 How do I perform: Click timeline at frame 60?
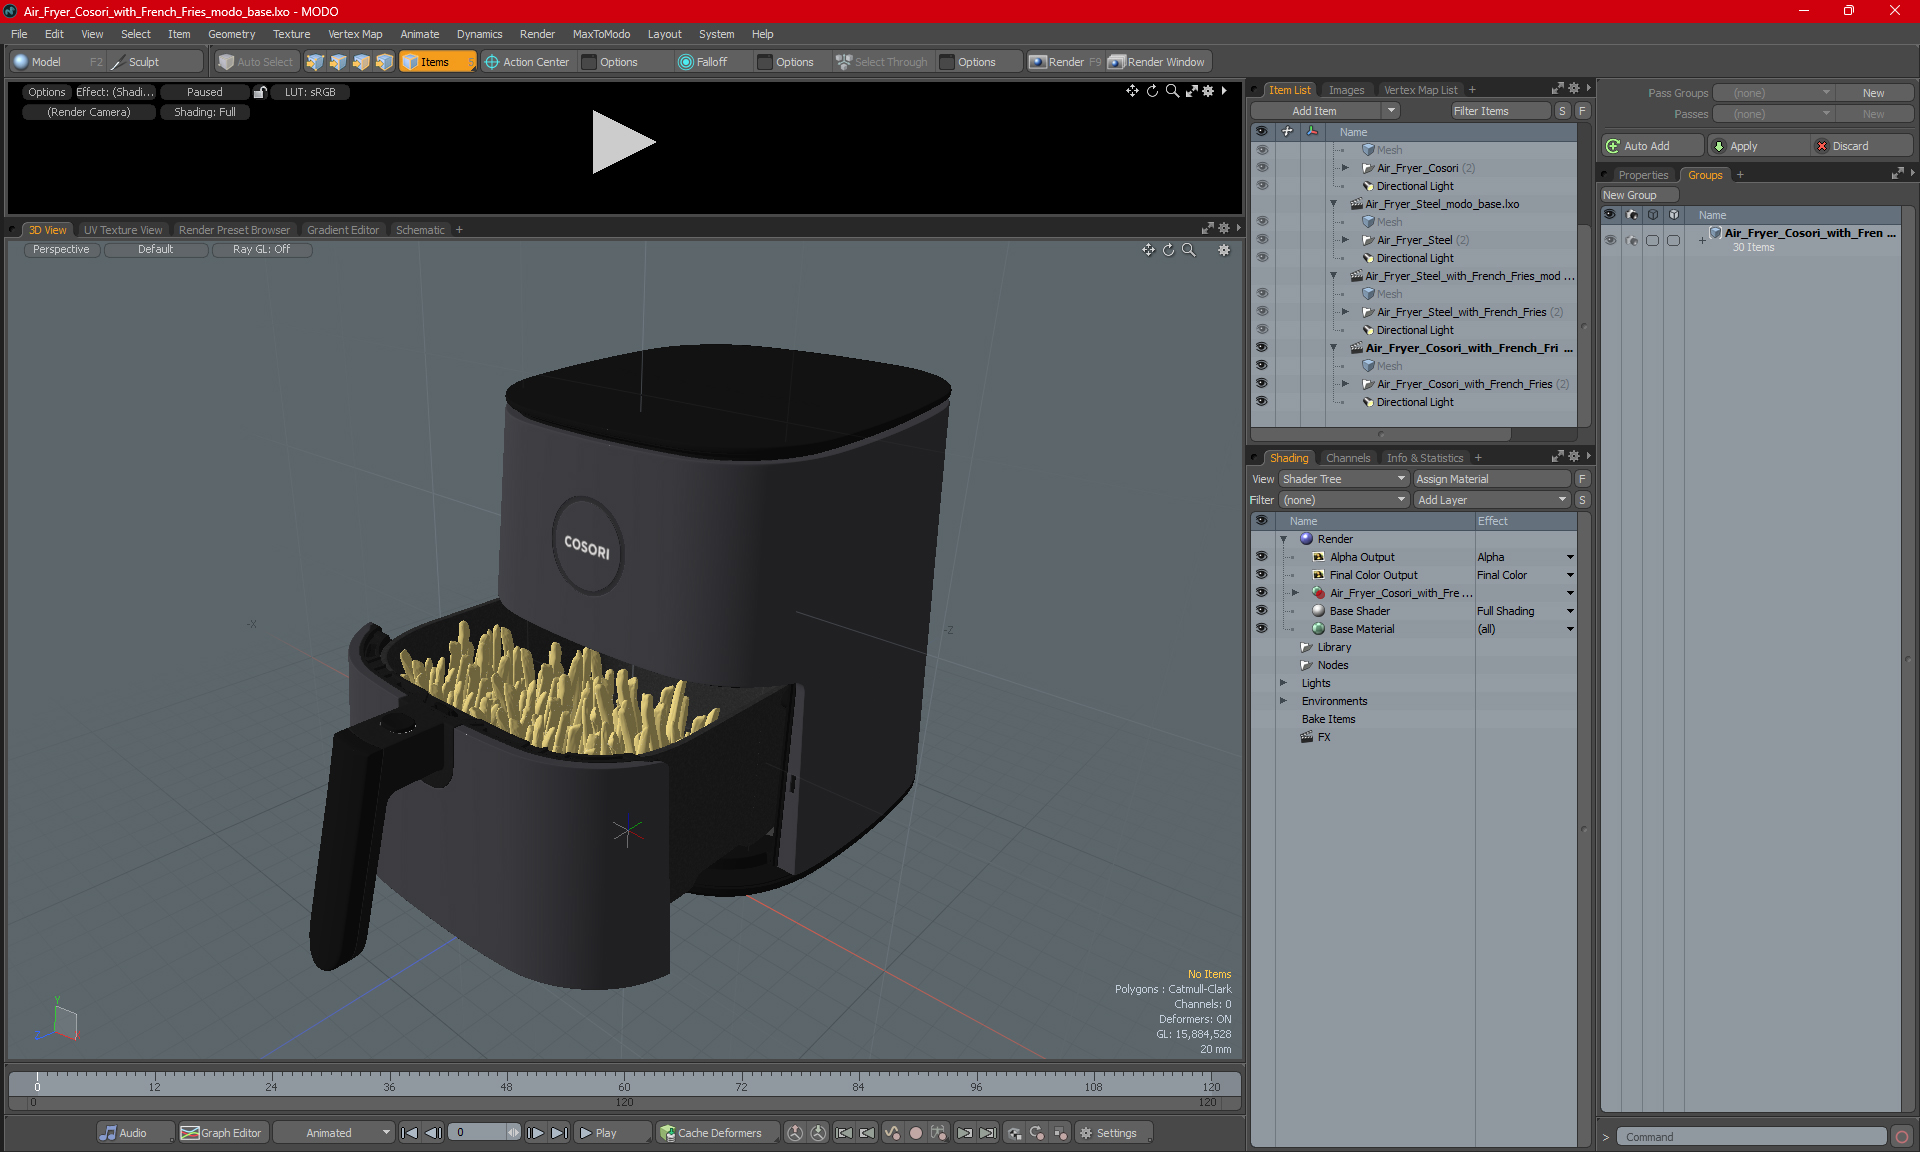tap(624, 1087)
